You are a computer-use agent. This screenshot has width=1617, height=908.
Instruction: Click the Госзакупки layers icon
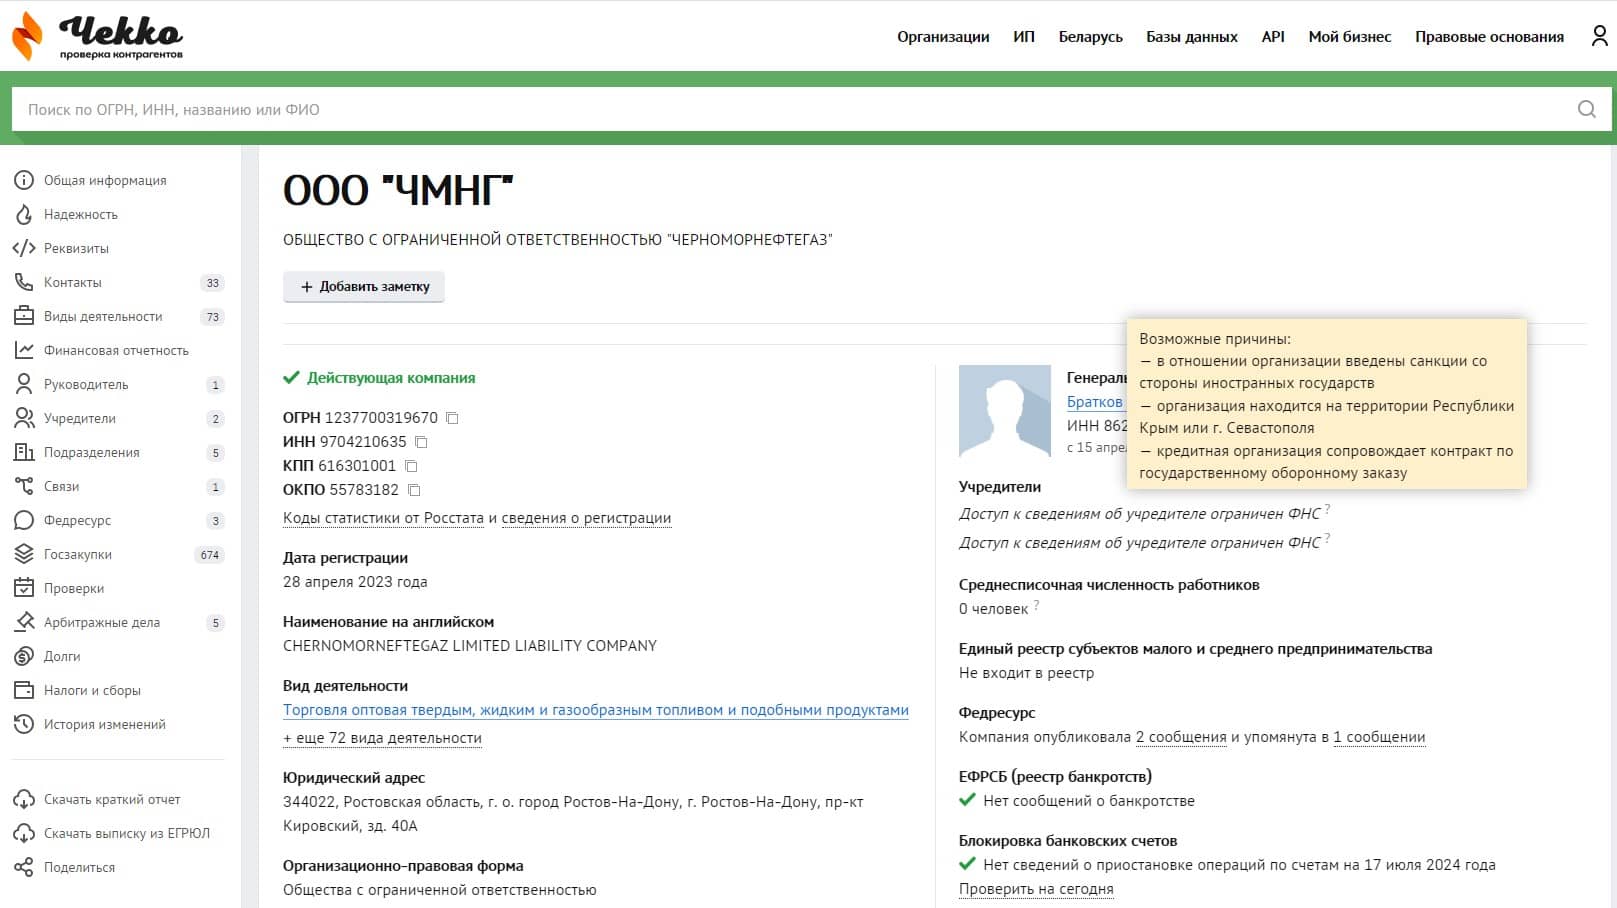(24, 554)
